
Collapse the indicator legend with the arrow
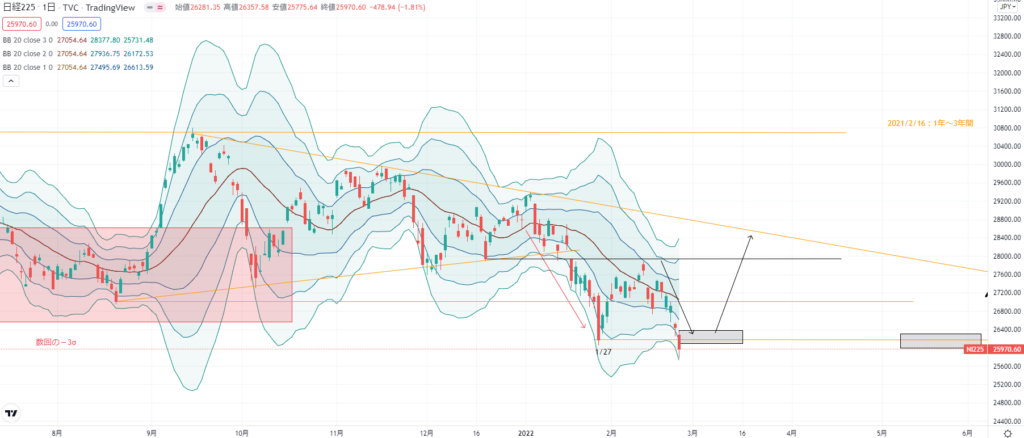coord(10,81)
